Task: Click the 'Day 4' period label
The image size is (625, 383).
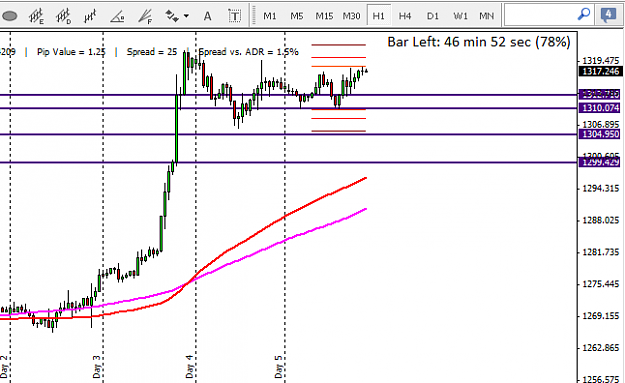Action: click(x=189, y=367)
